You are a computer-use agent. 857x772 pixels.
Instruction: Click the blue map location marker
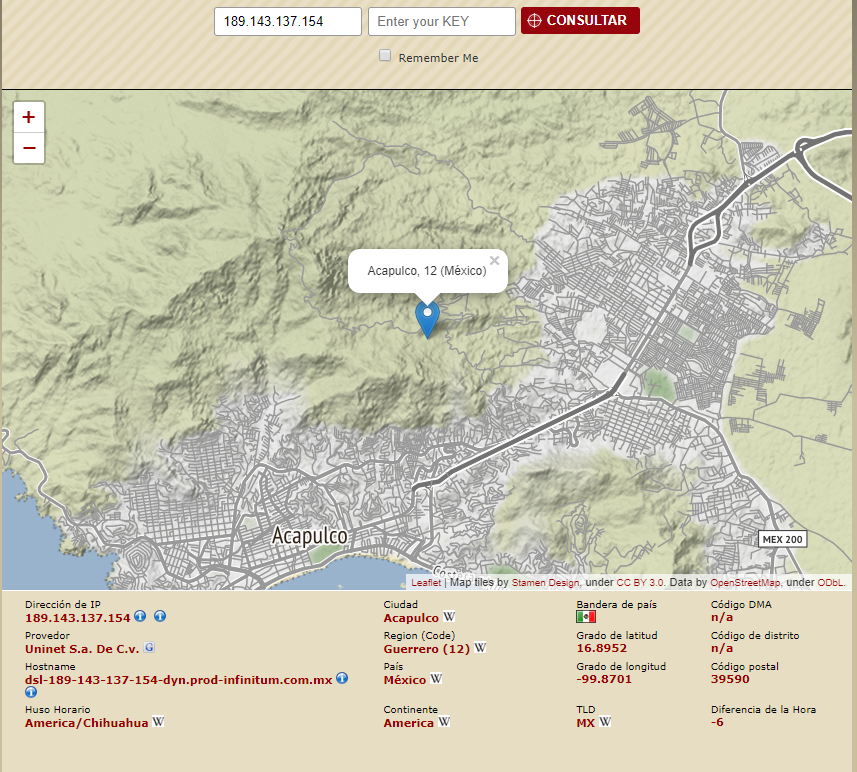tap(427, 319)
